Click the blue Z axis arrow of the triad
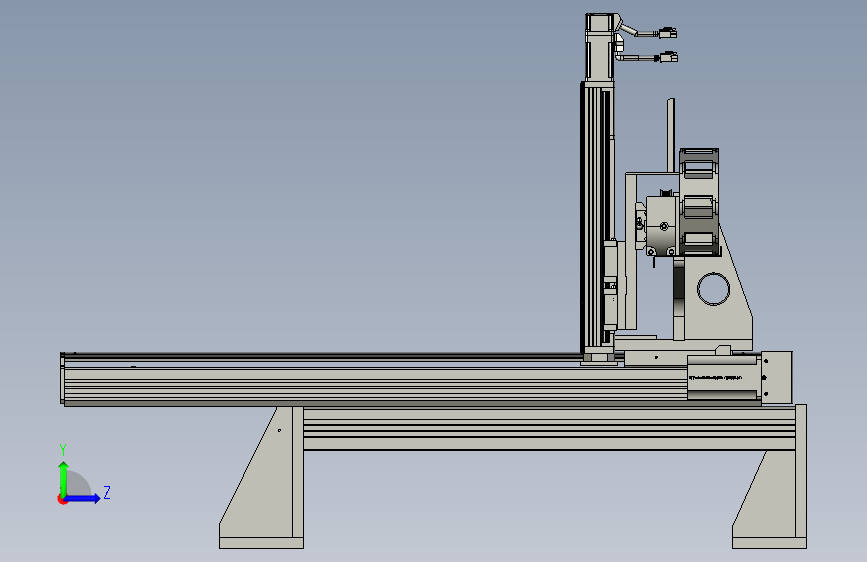 point(83,498)
